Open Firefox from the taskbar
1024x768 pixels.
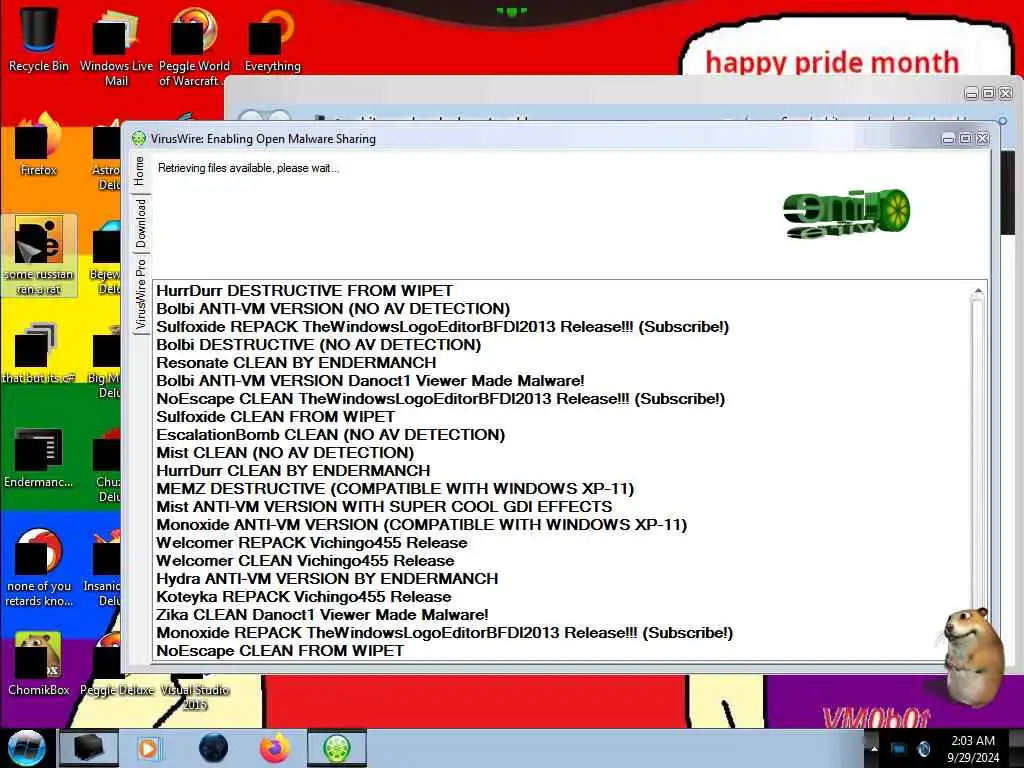[275, 748]
